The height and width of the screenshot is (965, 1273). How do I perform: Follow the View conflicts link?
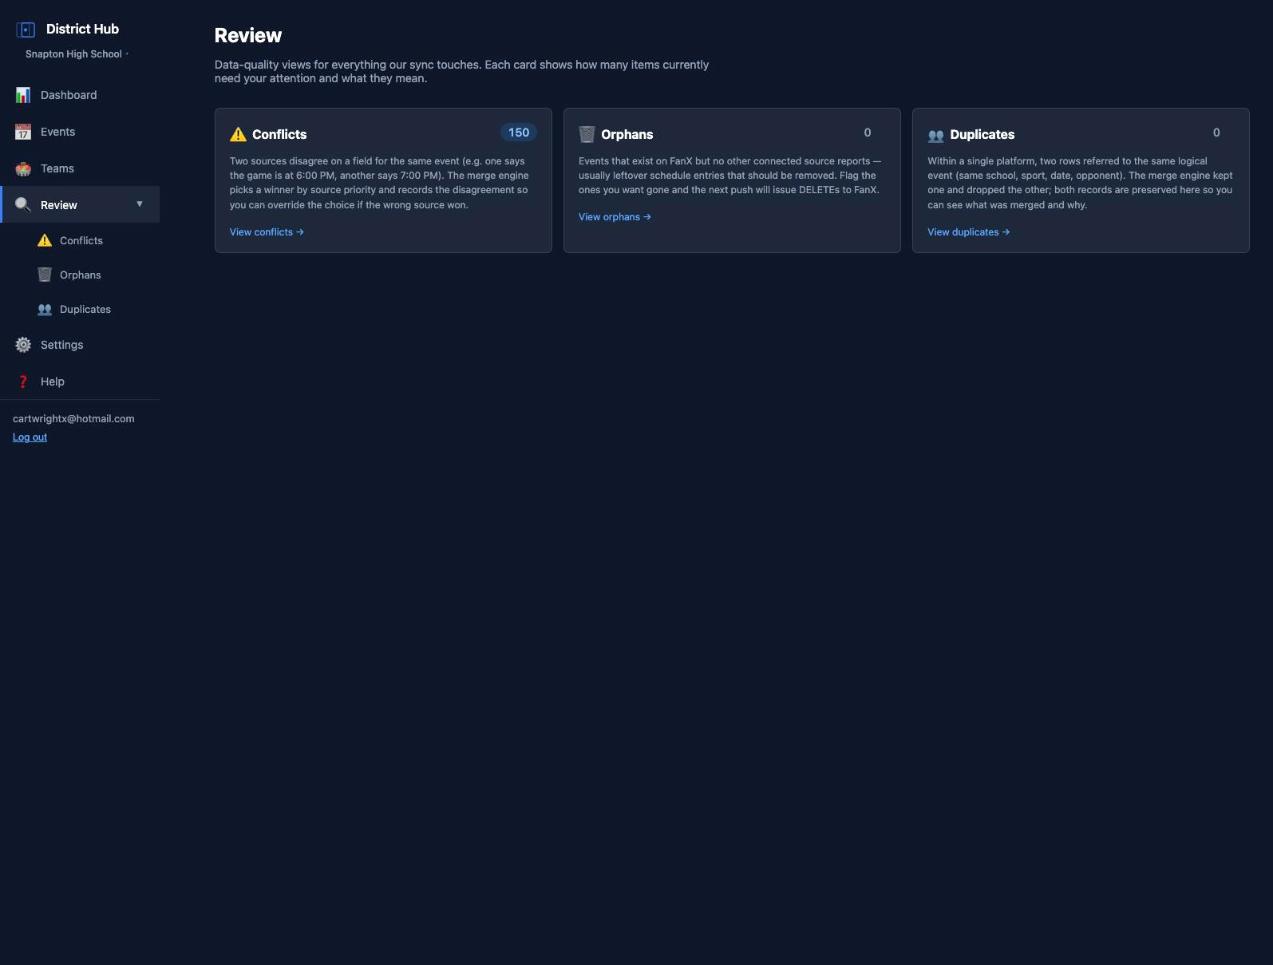(x=266, y=232)
